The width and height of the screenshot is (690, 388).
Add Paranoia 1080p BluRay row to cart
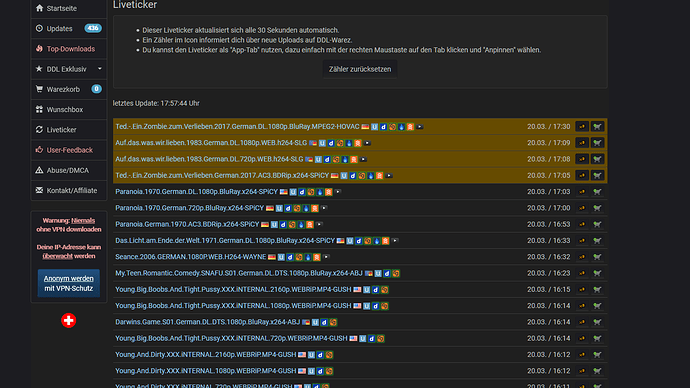[597, 192]
